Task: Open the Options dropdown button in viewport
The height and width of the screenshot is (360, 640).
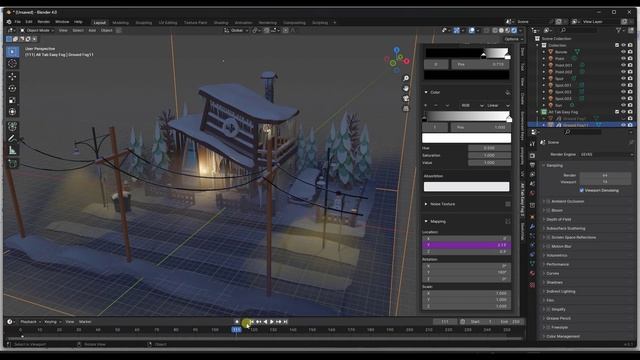Action: point(513,39)
